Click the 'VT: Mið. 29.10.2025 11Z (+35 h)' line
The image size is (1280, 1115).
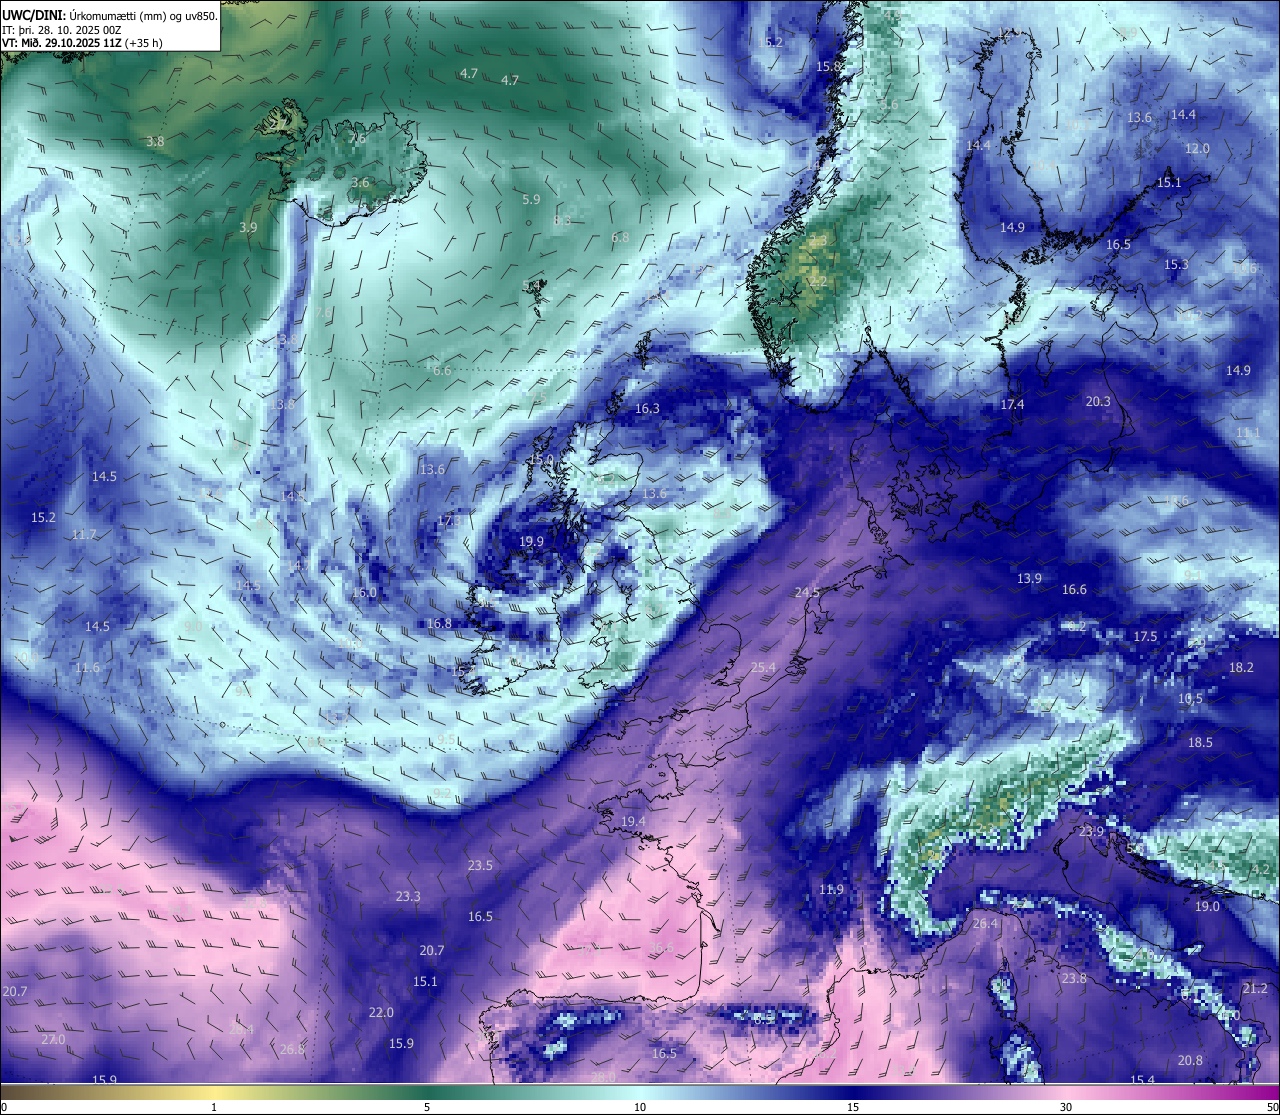coord(82,43)
